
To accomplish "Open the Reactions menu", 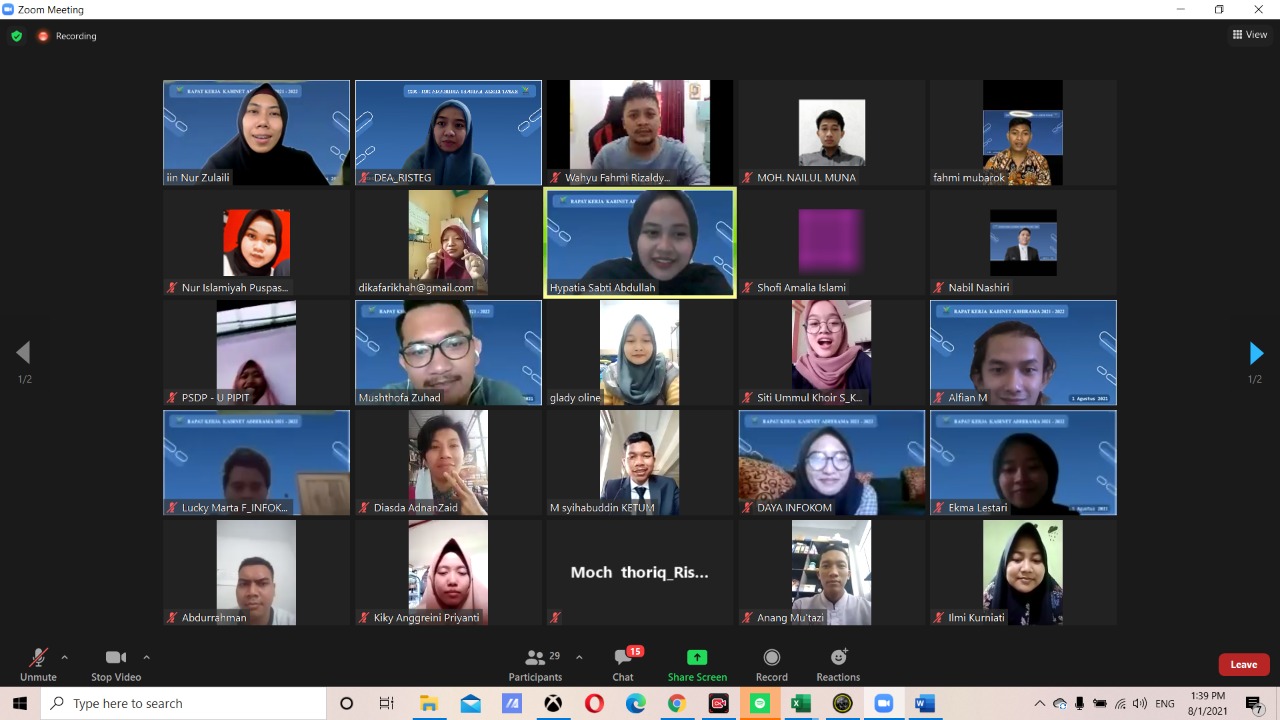I will point(838,664).
